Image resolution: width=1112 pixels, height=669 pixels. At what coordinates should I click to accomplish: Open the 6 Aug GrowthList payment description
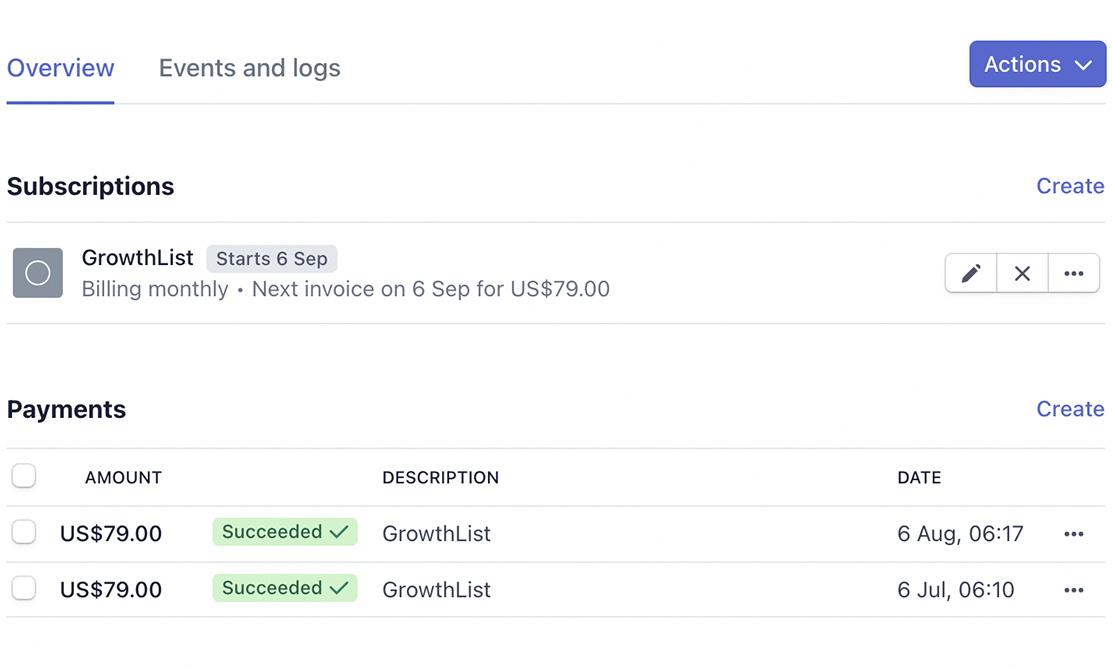pos(436,533)
